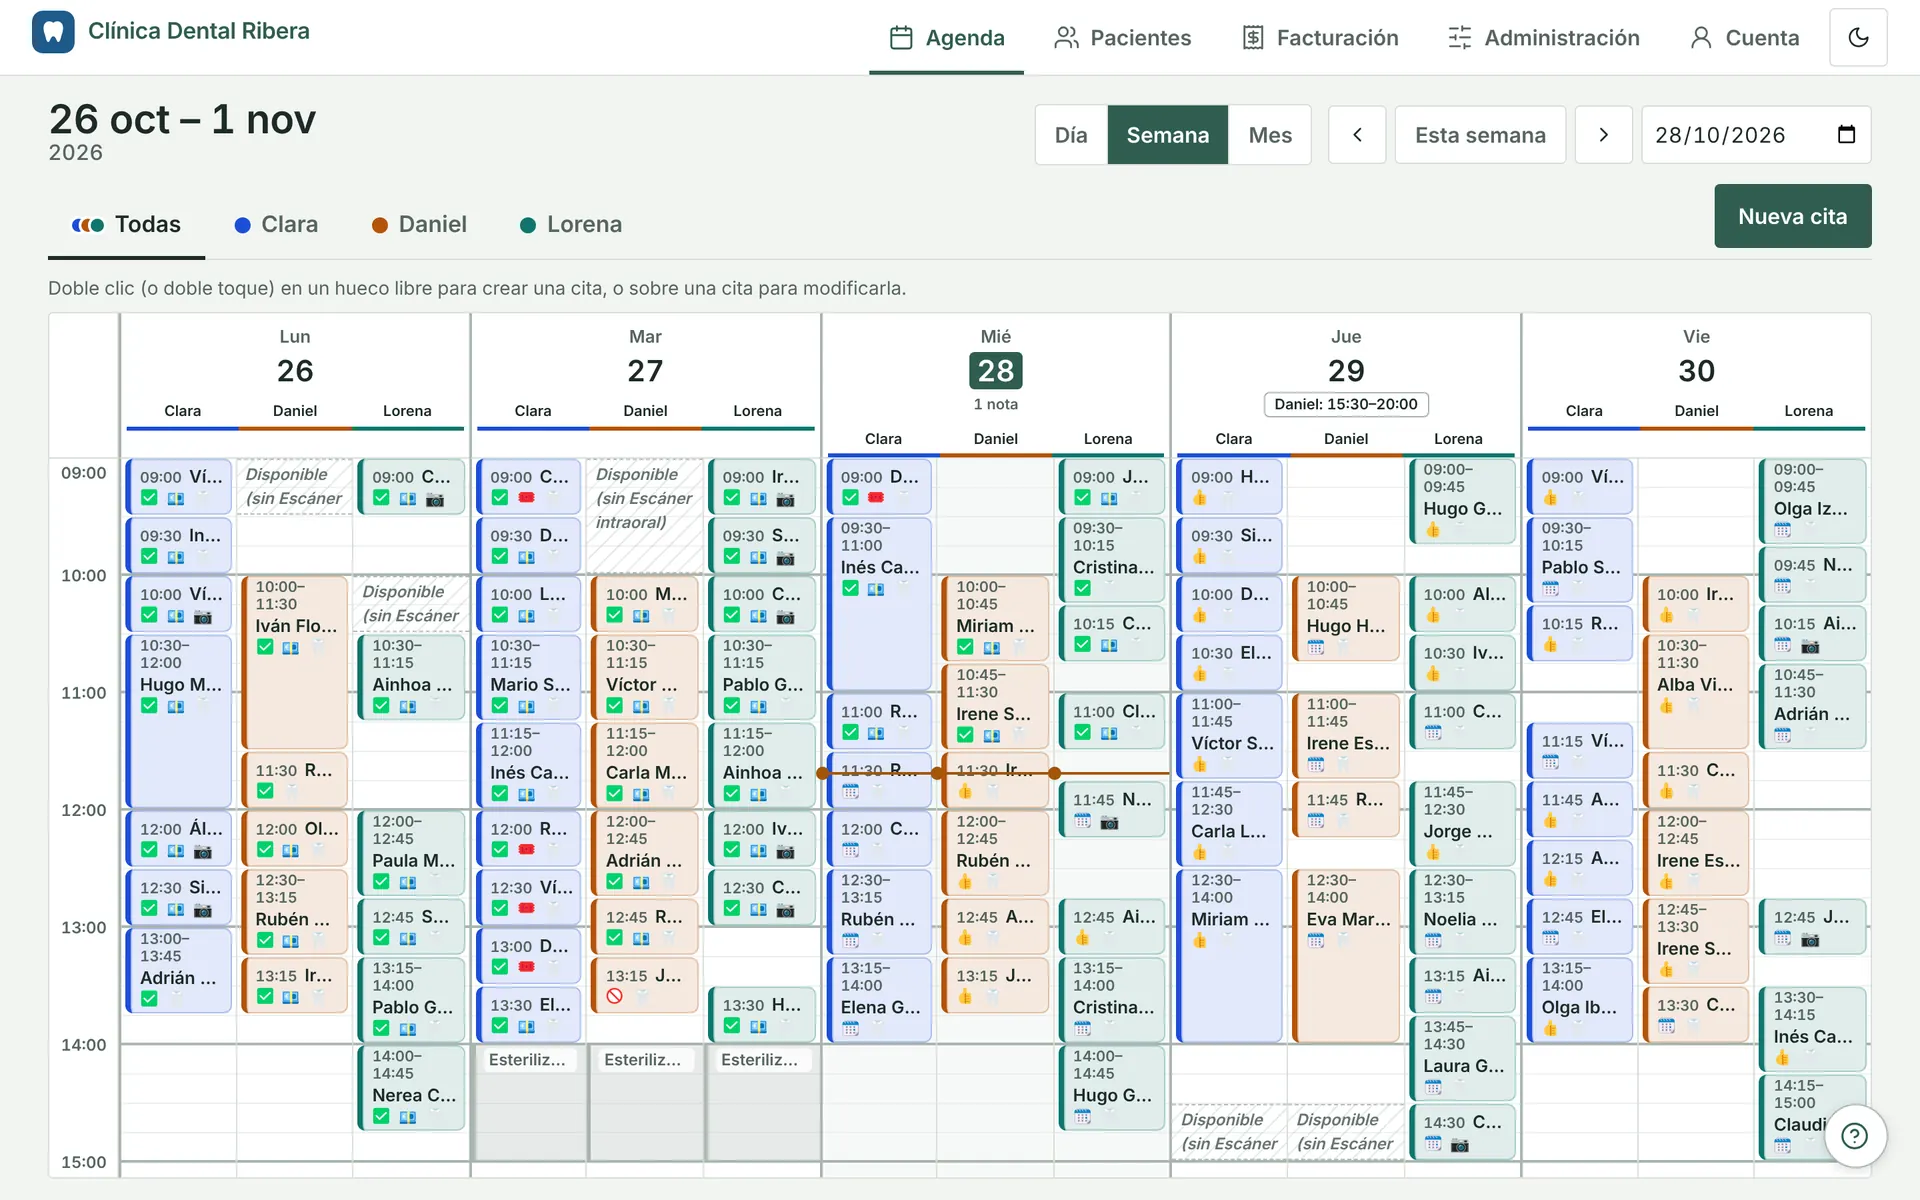The height and width of the screenshot is (1200, 1920).
Task: Select the highlighted day number 28
Action: click(x=995, y=371)
